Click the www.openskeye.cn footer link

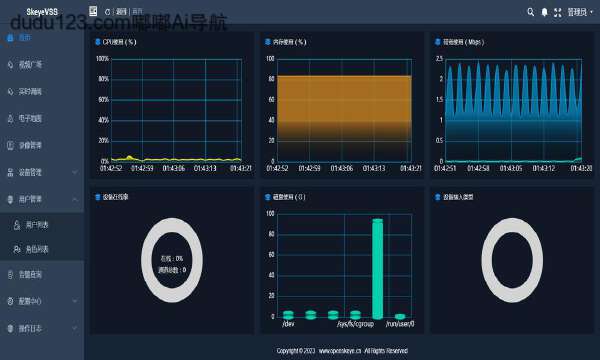[x=339, y=351]
